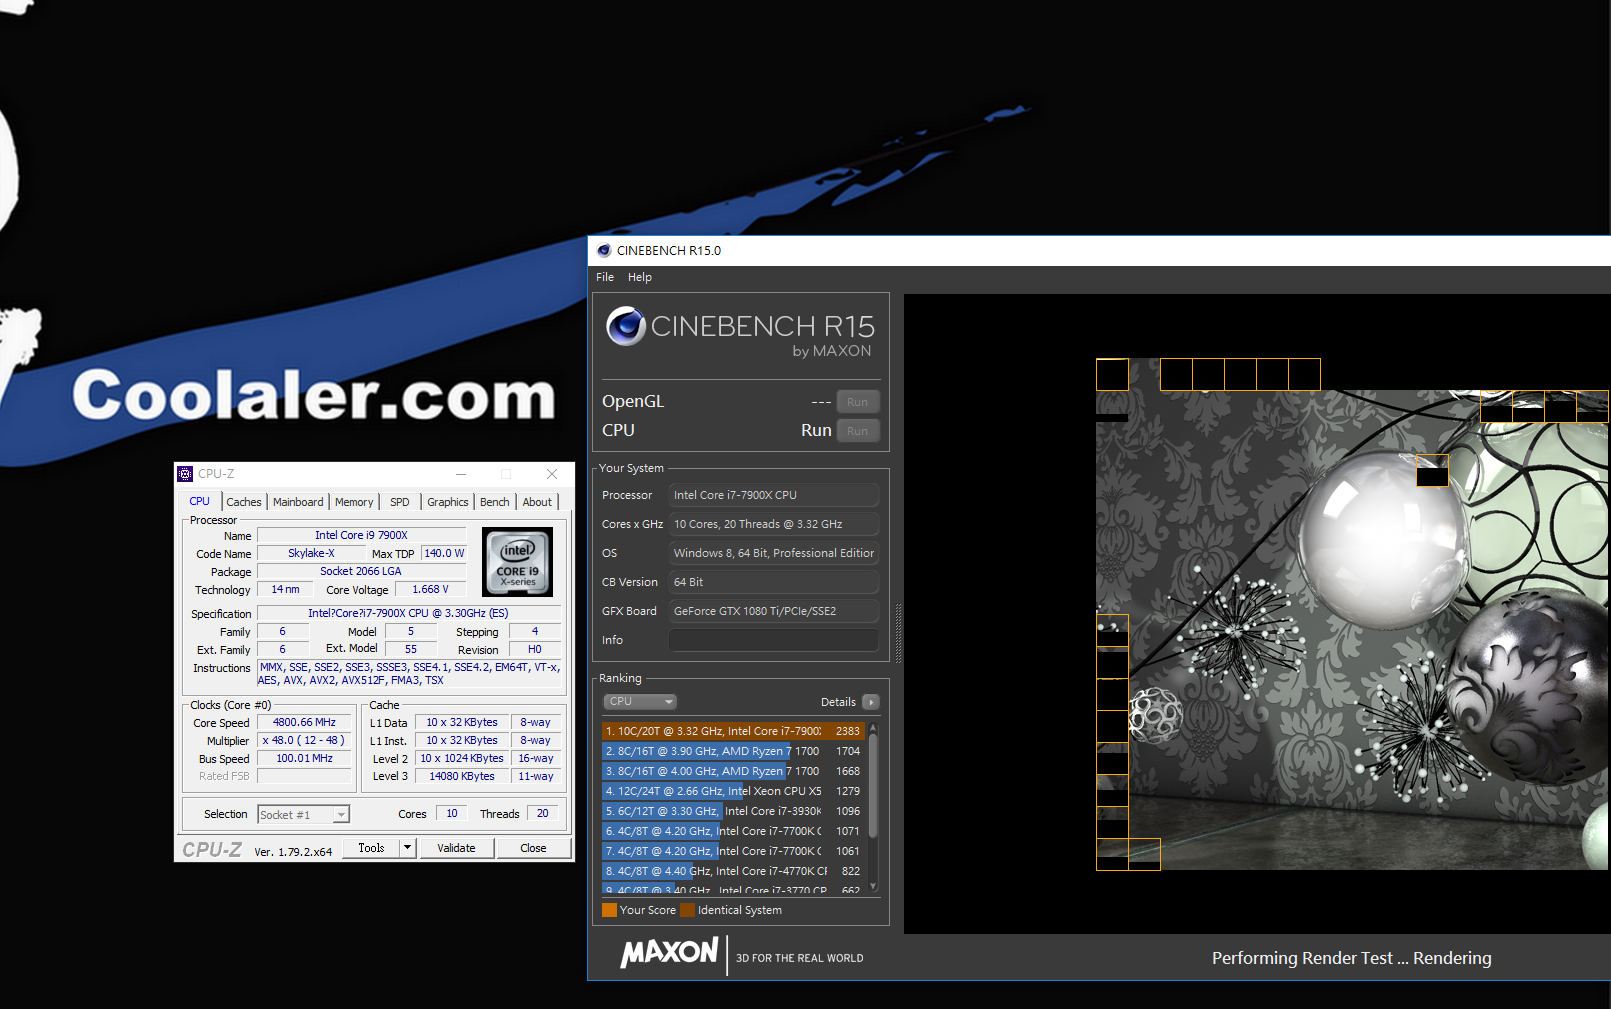Run the OpenGL benchmark

point(857,402)
